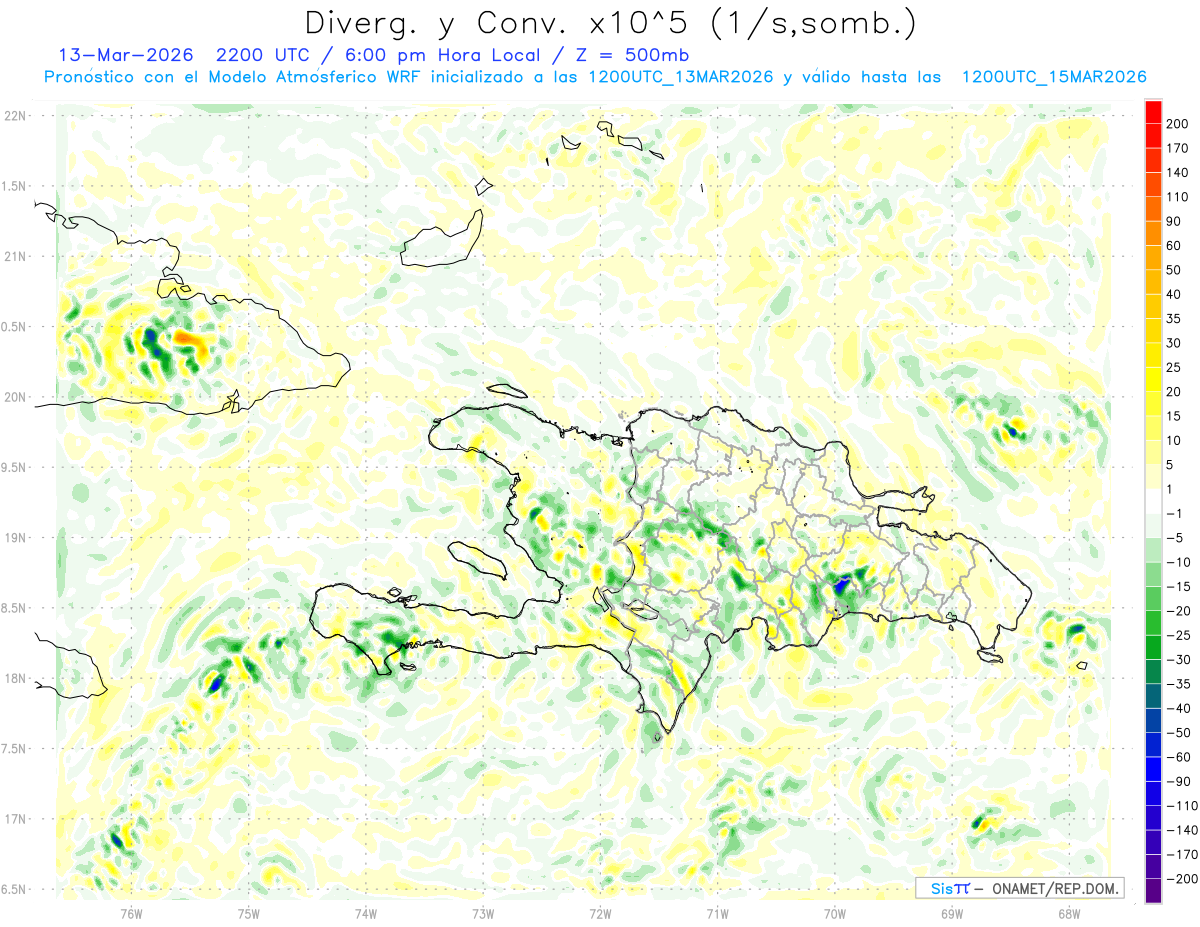Click the '73W' longitude label
The height and width of the screenshot is (927, 1200).
(483, 914)
